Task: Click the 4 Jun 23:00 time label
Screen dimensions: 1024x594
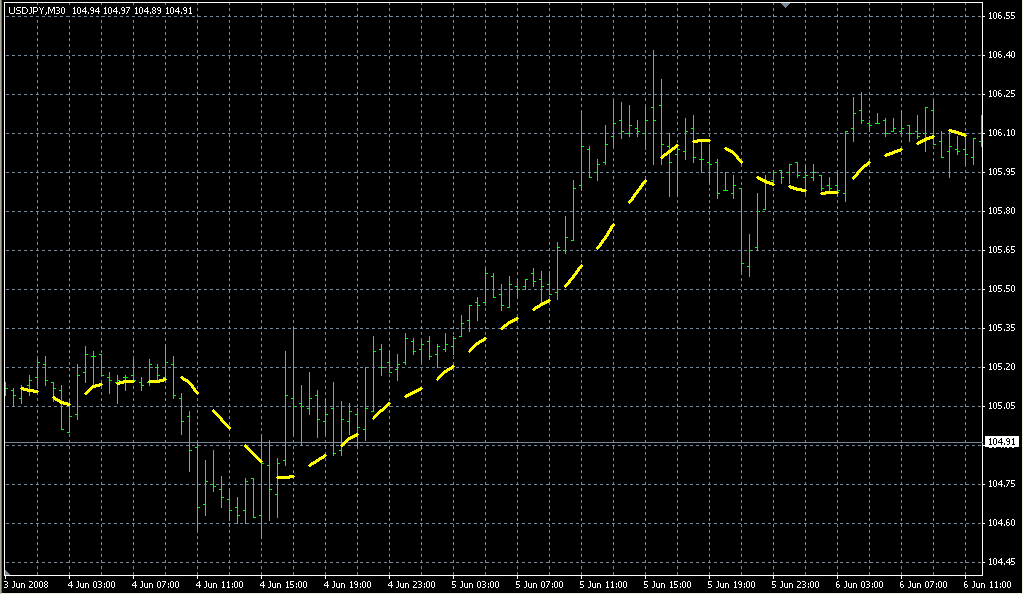Action: click(x=411, y=584)
